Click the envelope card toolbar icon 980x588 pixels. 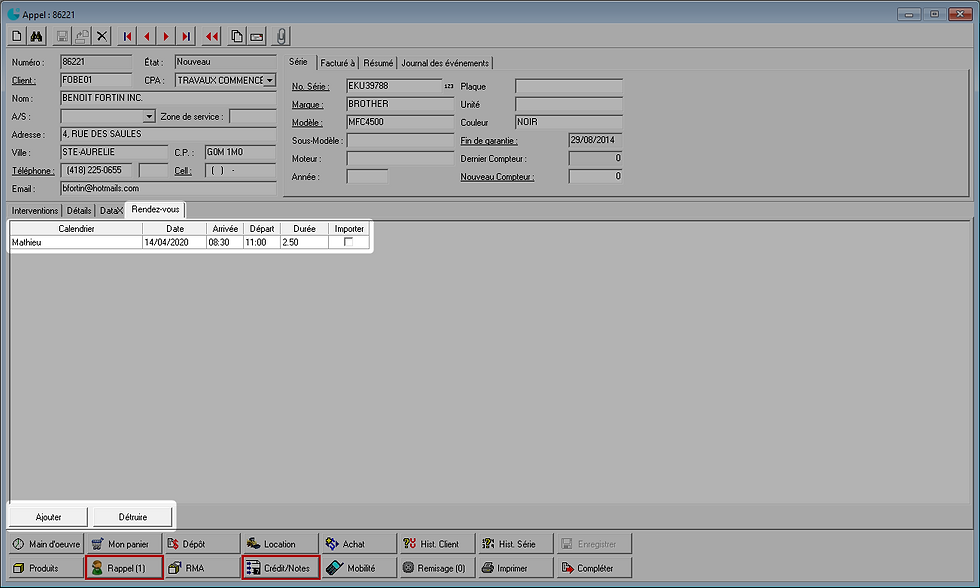tap(256, 36)
